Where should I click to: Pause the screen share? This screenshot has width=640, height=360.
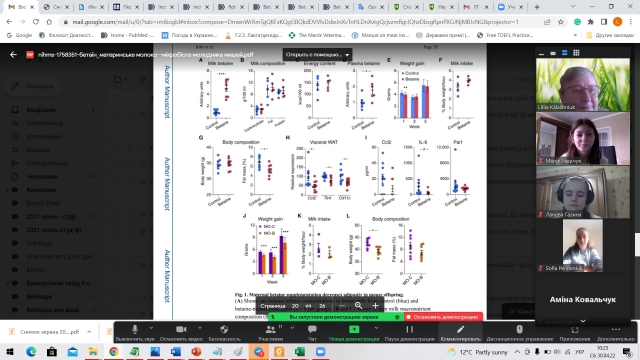point(409,332)
